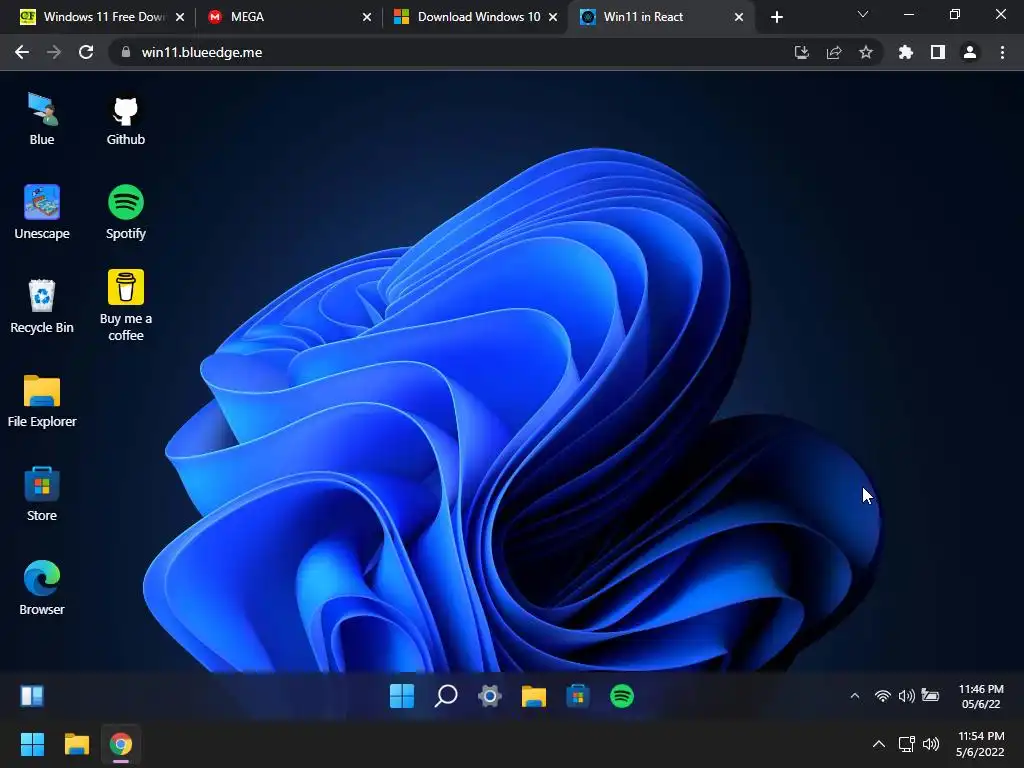
Task: Open the volume control in the web taskbar
Action: coord(906,696)
